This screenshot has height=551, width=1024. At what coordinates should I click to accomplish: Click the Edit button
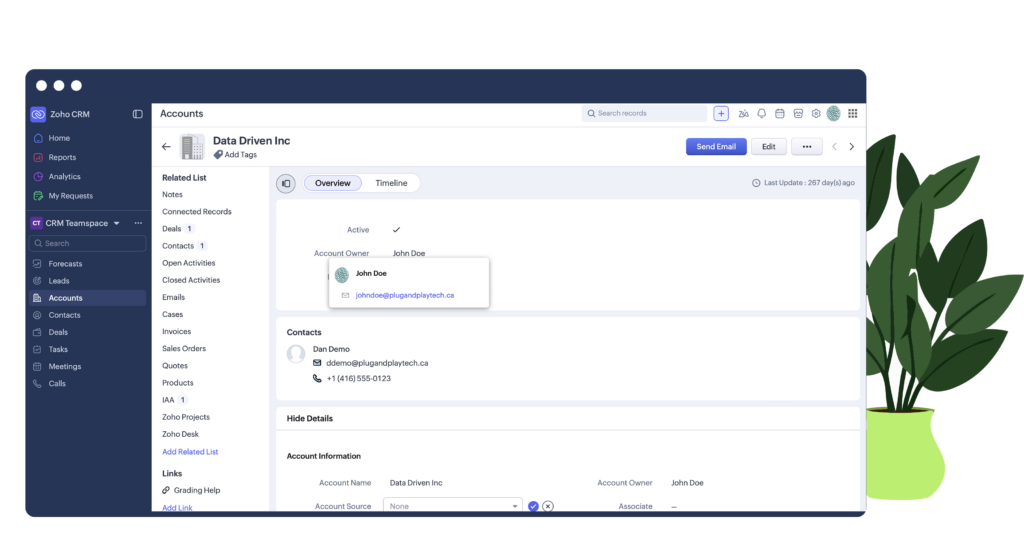coord(769,147)
